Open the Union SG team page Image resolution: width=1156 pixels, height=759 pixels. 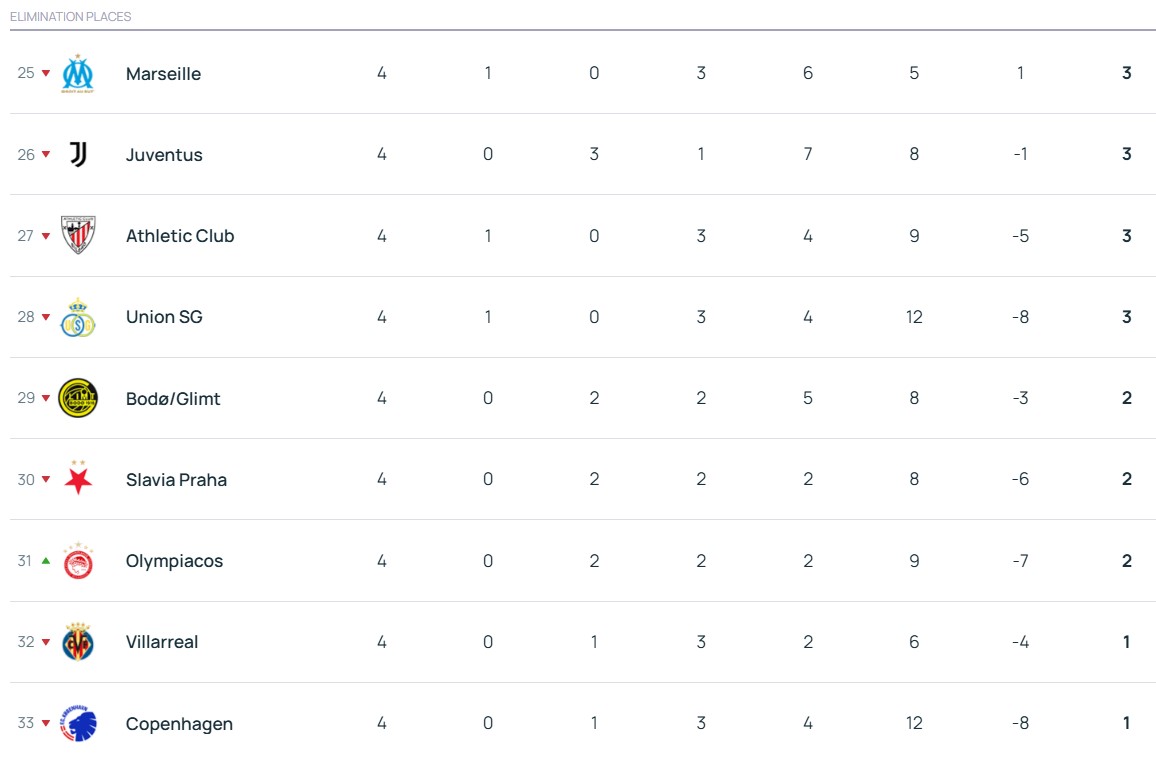(164, 317)
